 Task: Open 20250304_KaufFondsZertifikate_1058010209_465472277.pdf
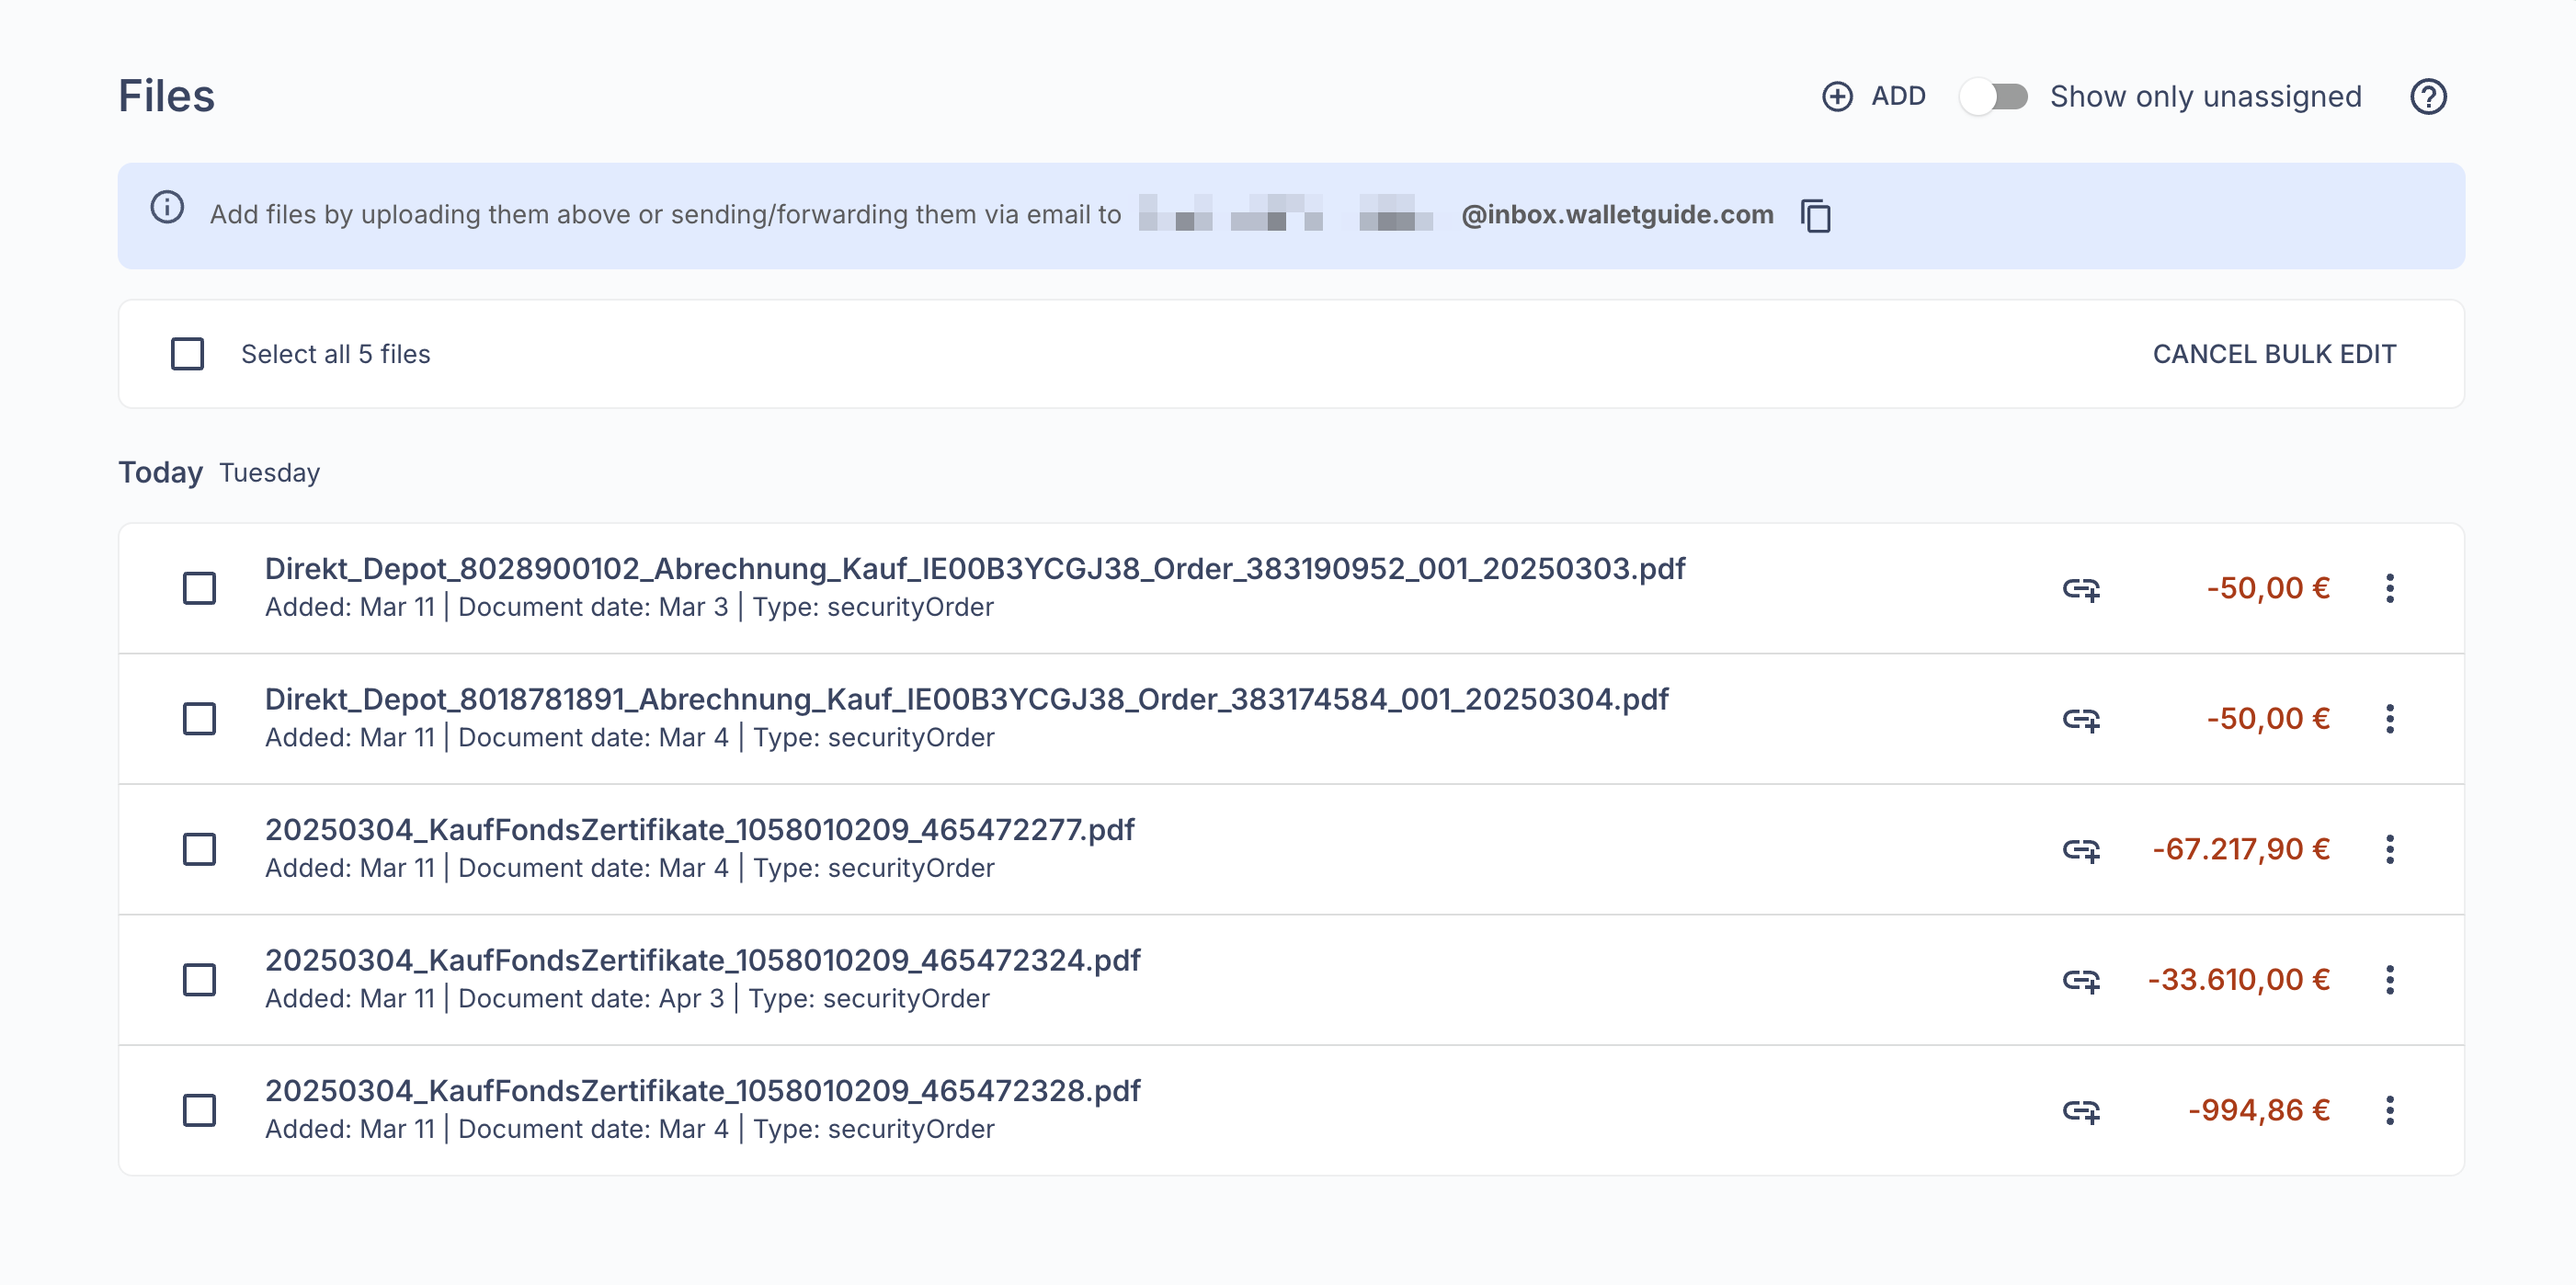pyautogui.click(x=699, y=829)
